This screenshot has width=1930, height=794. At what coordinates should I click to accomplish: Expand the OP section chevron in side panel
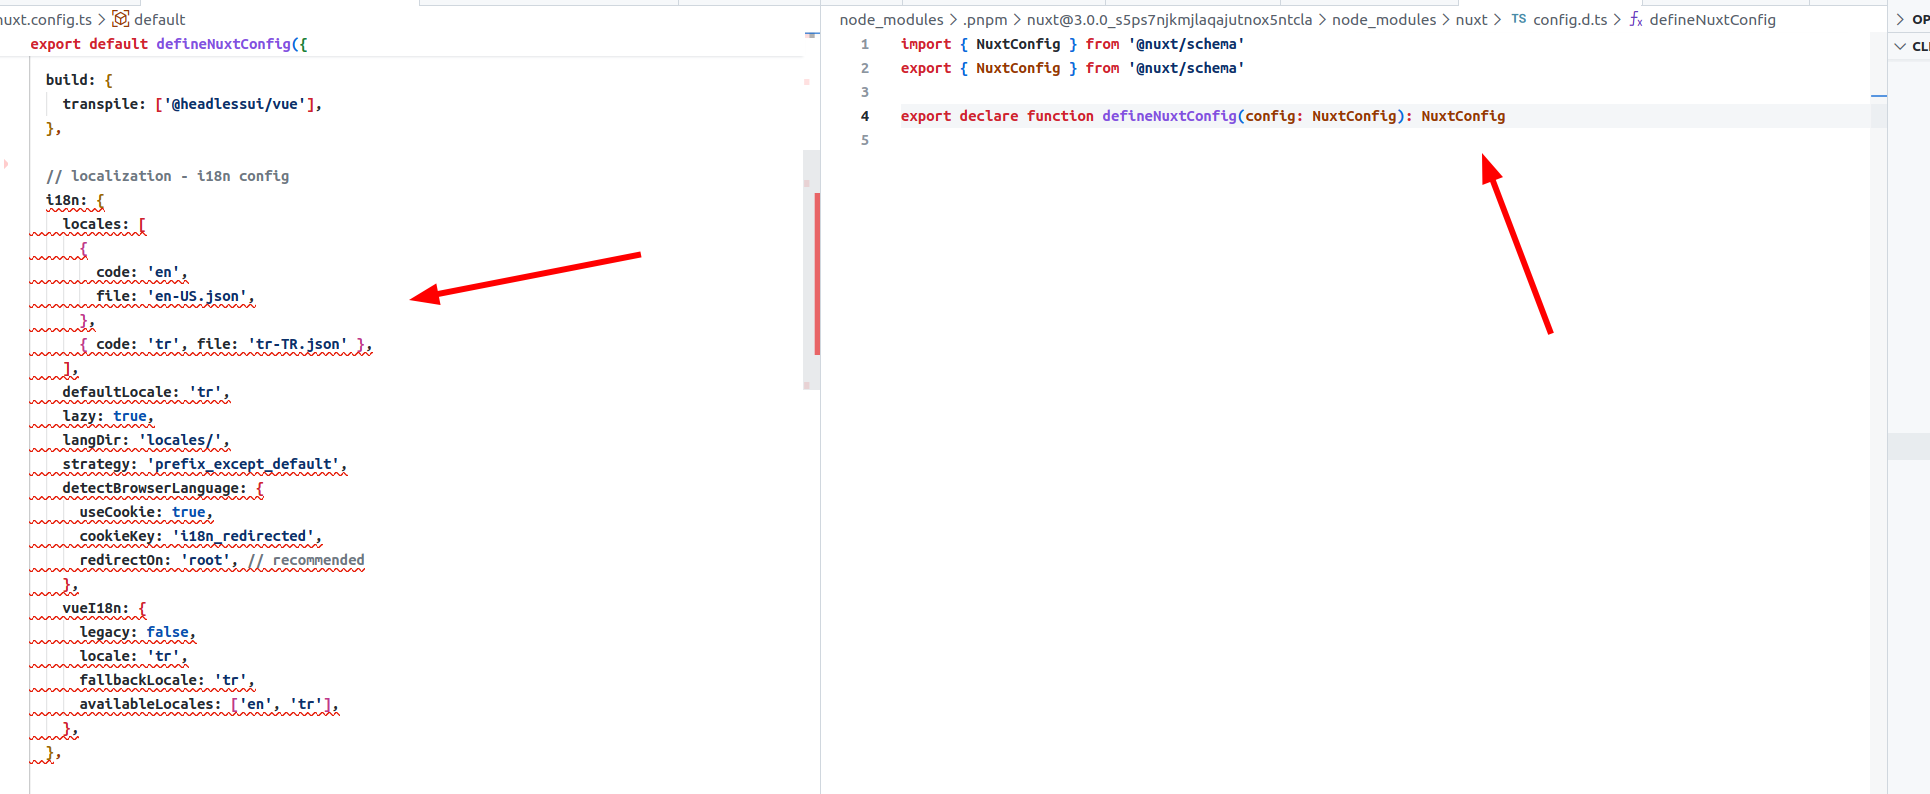tap(1900, 19)
